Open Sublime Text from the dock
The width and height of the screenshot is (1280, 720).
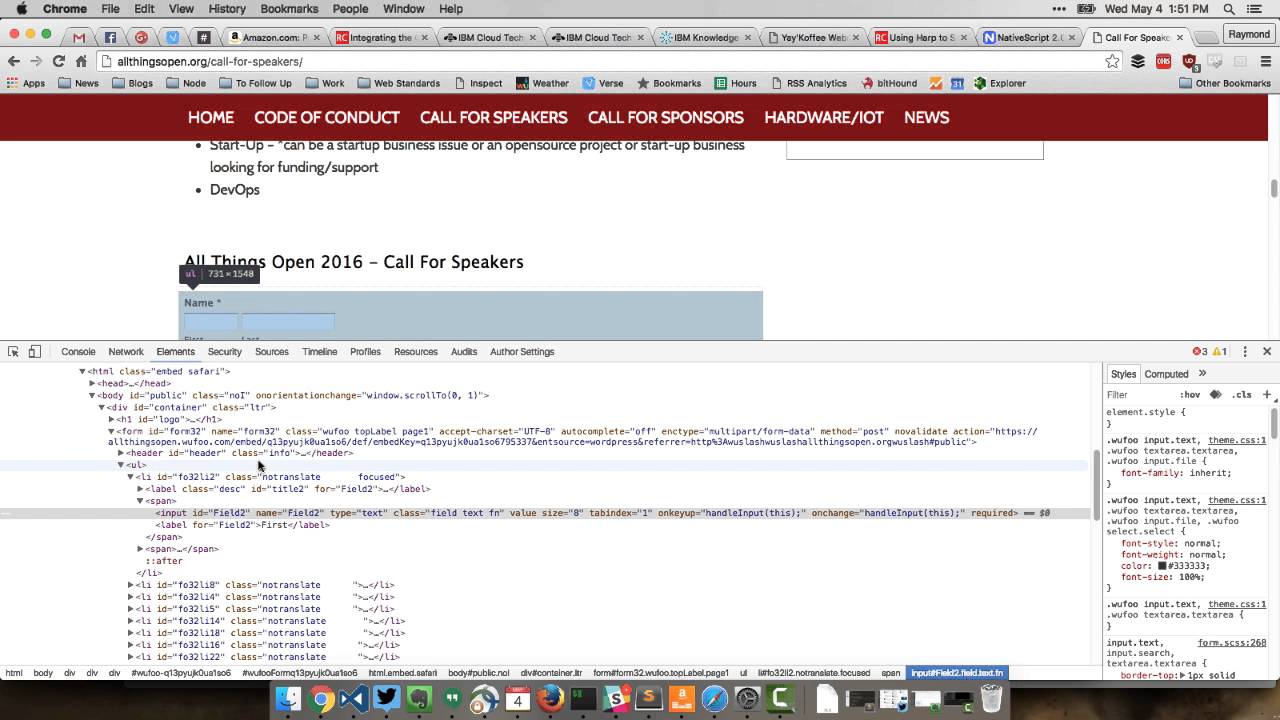coord(648,699)
